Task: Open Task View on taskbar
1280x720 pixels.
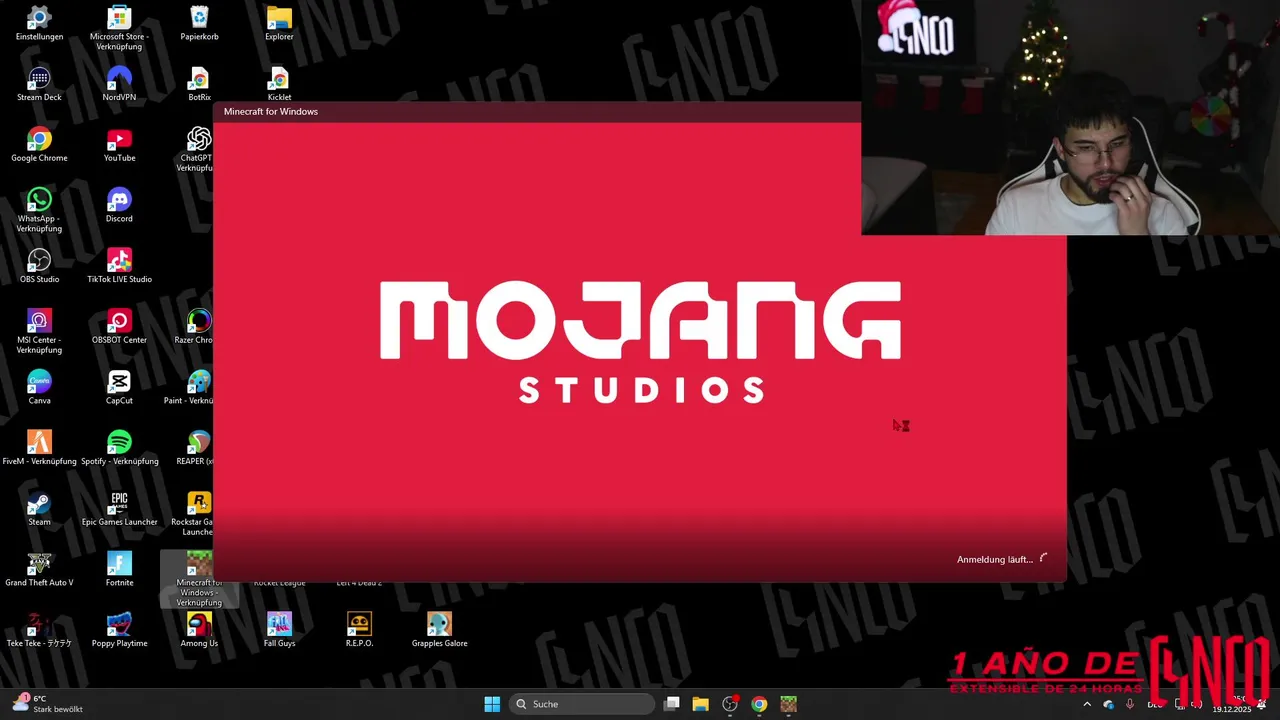Action: (x=672, y=704)
